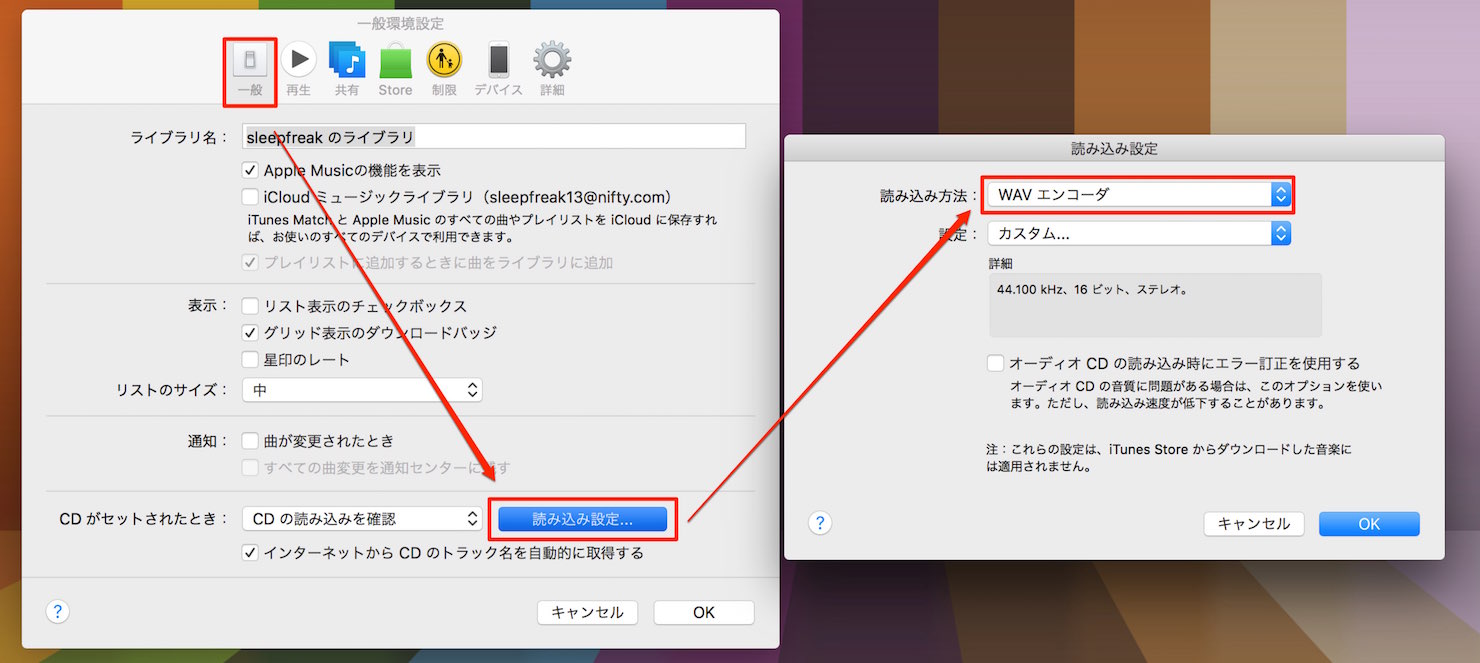Open the デバイス (Devices) preferences pane
This screenshot has width=1480, height=663.
pos(498,69)
